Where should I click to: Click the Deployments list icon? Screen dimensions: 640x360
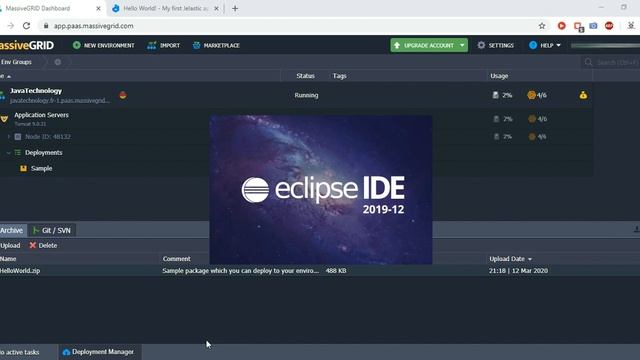pos(18,153)
